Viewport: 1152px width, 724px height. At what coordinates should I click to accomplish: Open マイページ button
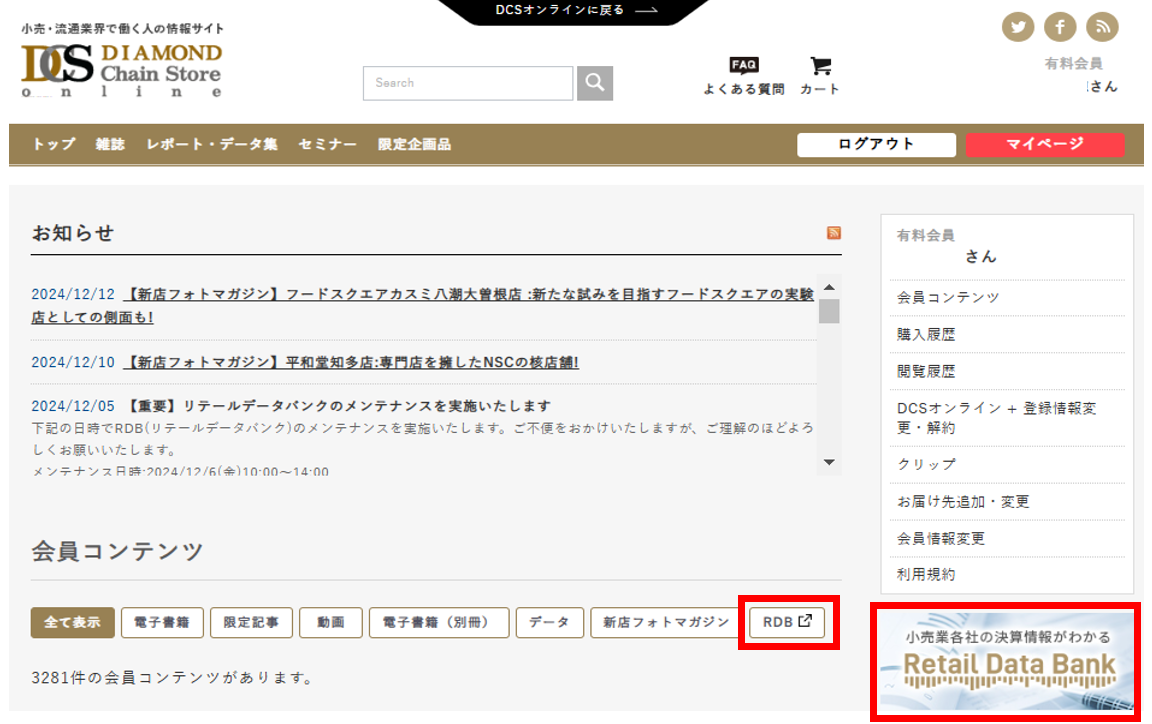[1044, 144]
